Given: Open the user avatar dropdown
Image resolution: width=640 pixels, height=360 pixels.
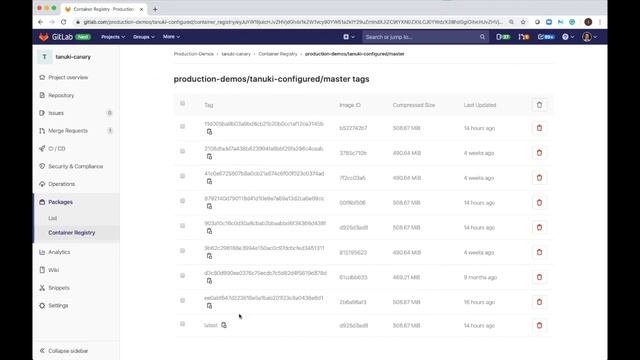Looking at the screenshot, I should pyautogui.click(x=590, y=37).
